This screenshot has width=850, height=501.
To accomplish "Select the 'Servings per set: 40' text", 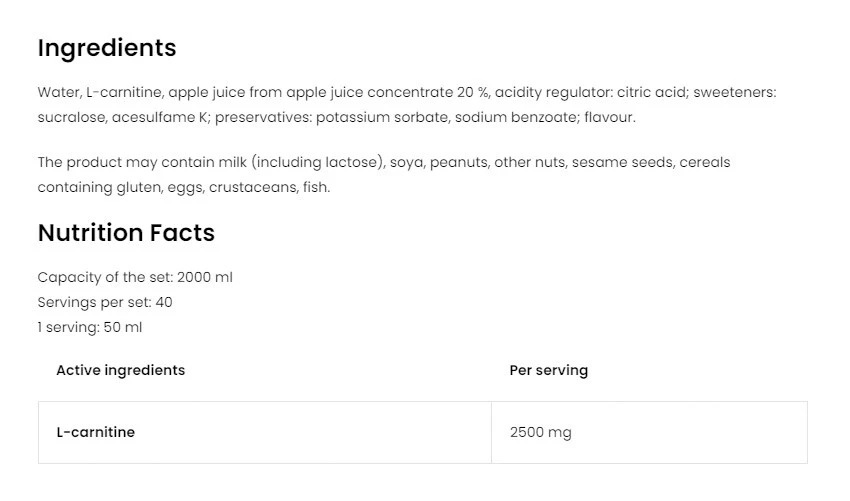I will point(105,302).
